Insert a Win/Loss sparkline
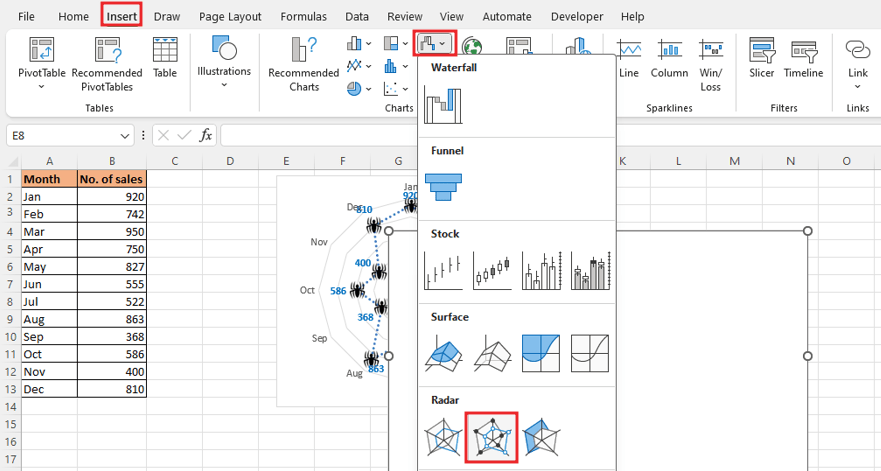The image size is (881, 471). 710,65
